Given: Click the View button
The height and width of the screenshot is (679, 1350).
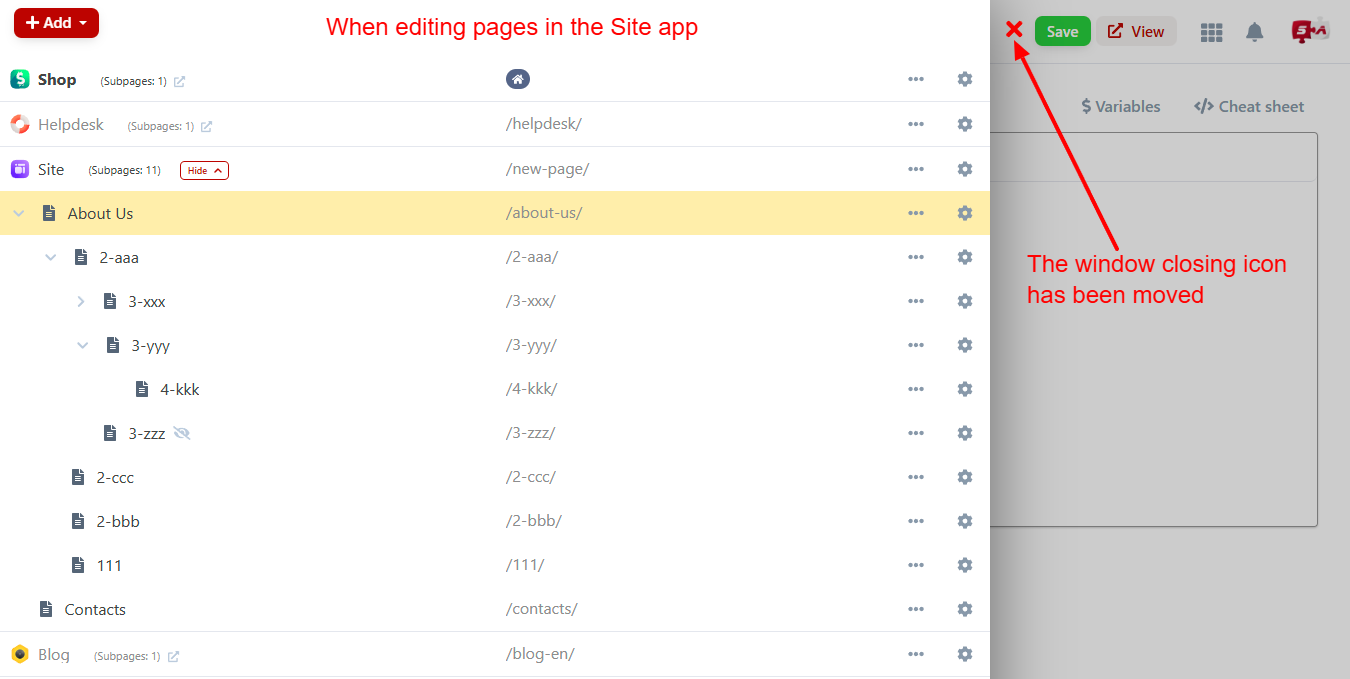Looking at the screenshot, I should [1136, 31].
